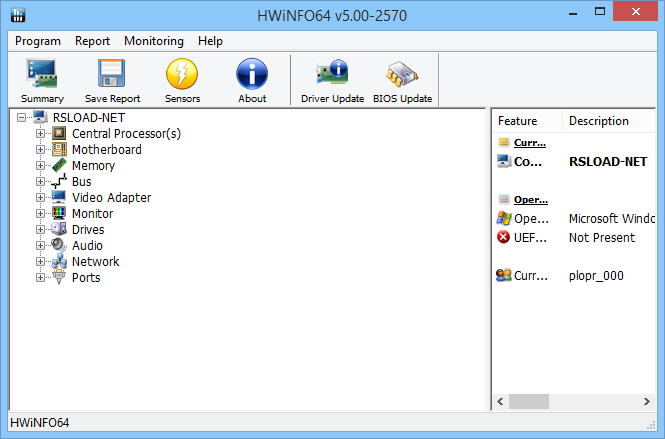Screen dimensions: 665x439
Task: Expand the Motherboard node
Action: pyautogui.click(x=40, y=150)
